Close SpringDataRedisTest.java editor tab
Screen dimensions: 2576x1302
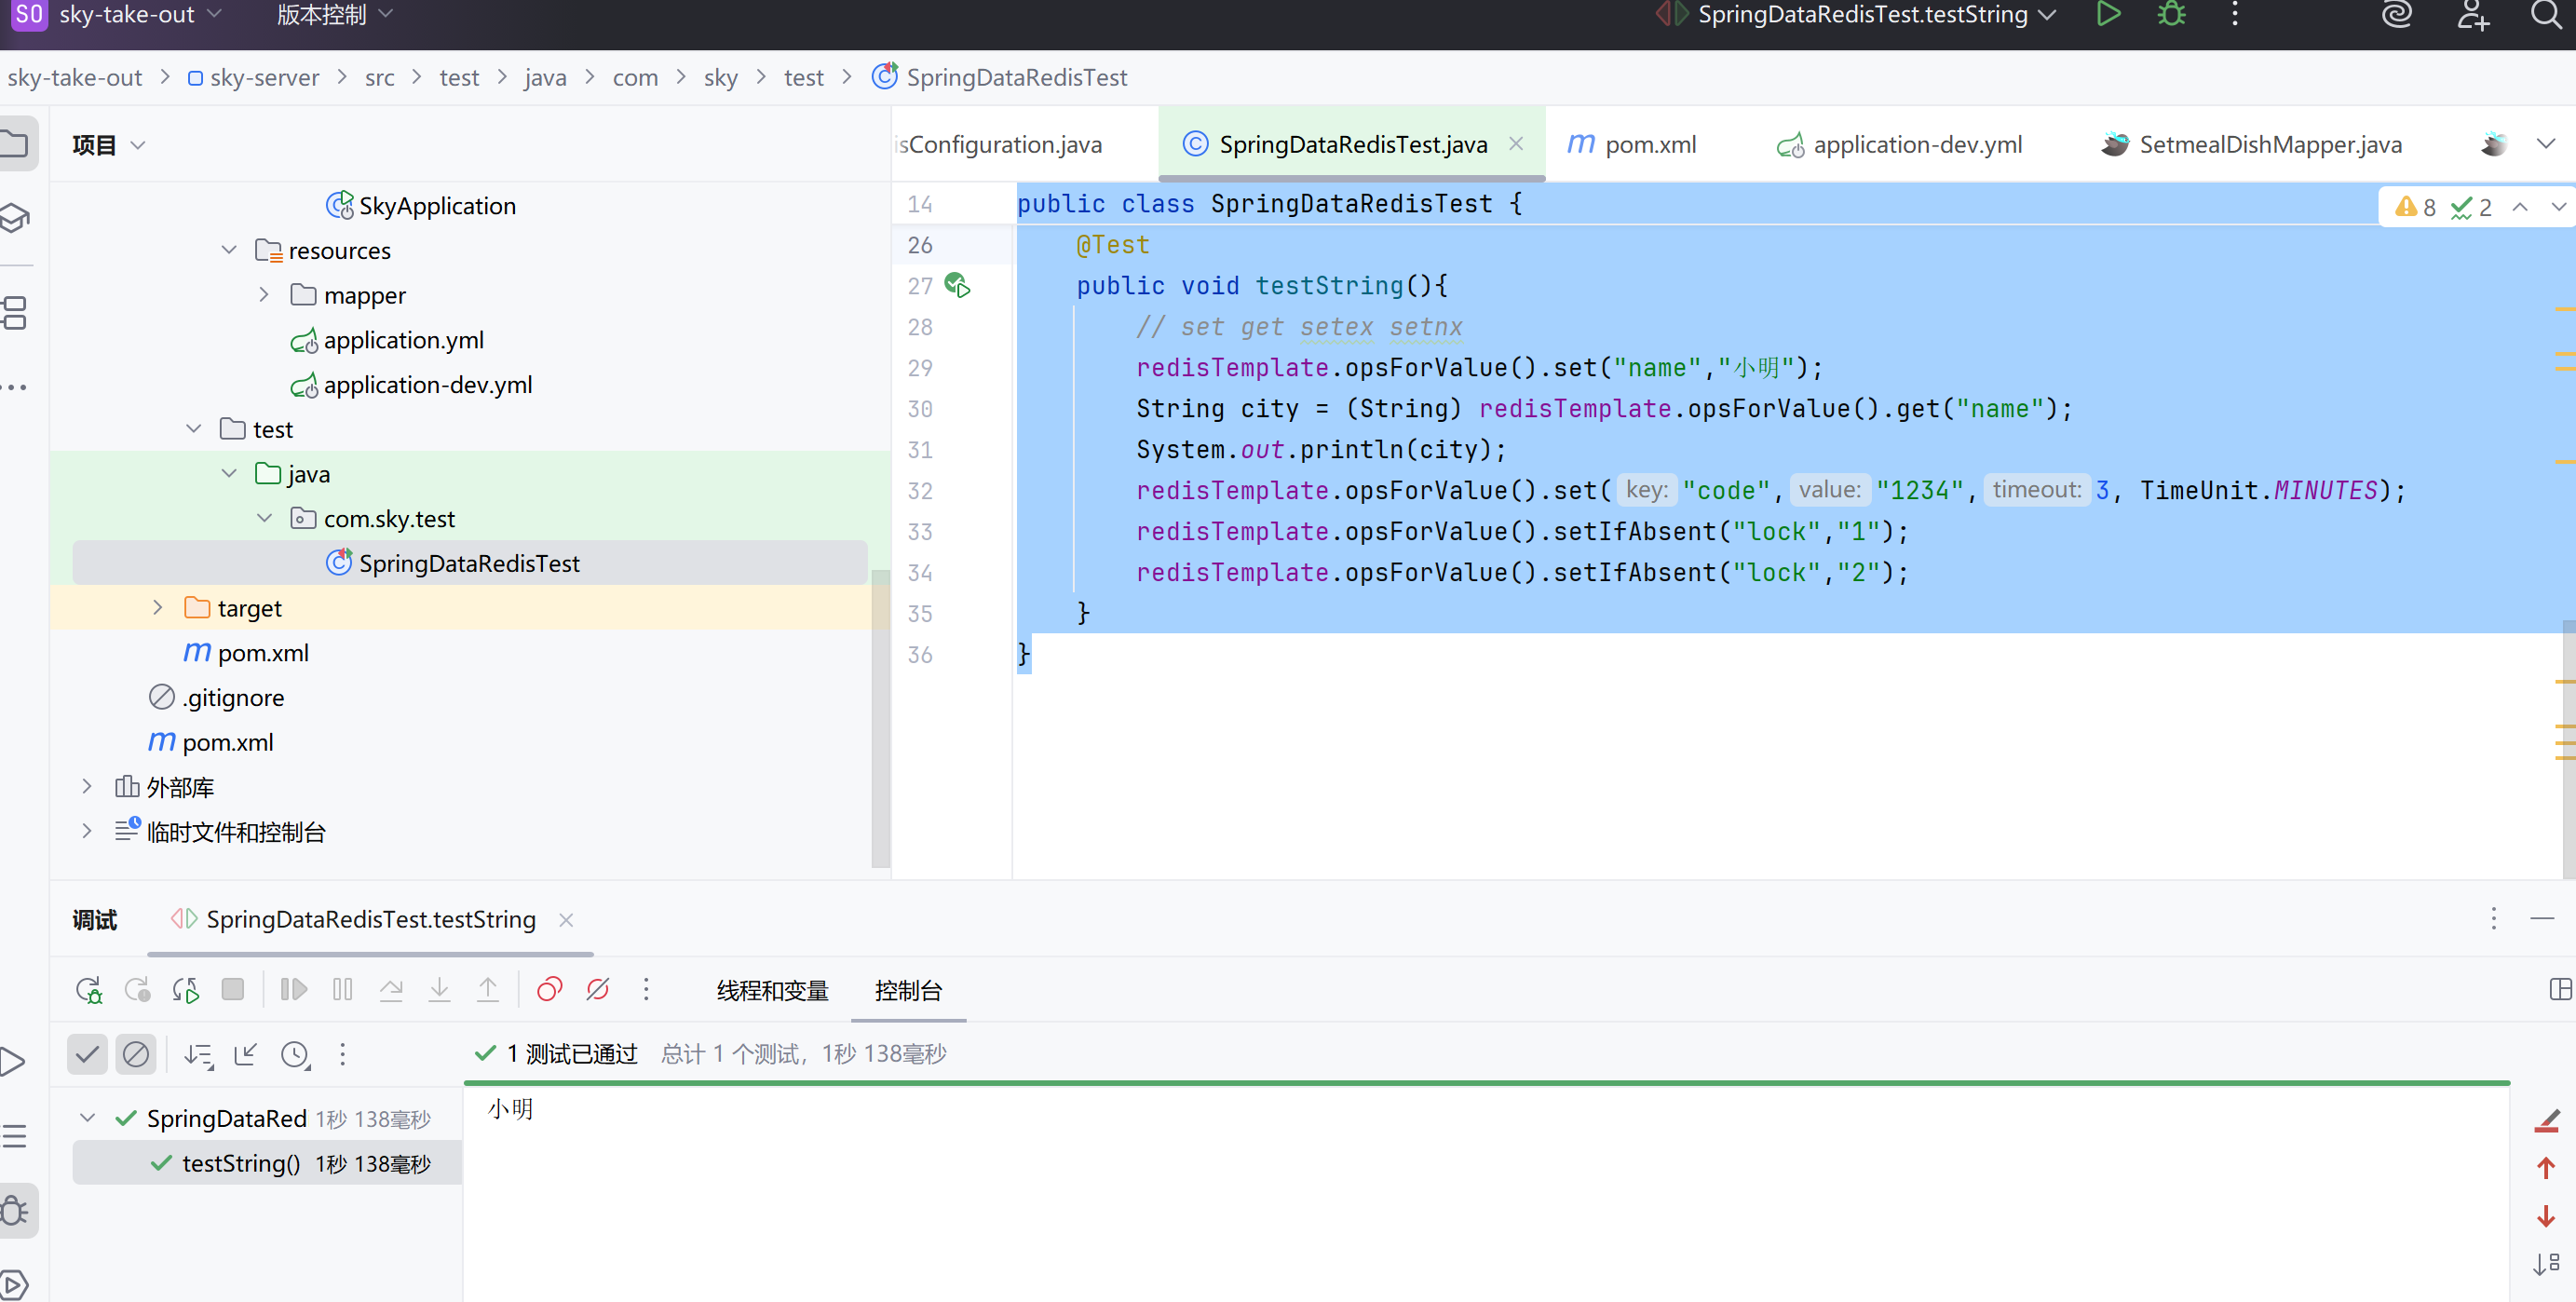click(x=1516, y=144)
